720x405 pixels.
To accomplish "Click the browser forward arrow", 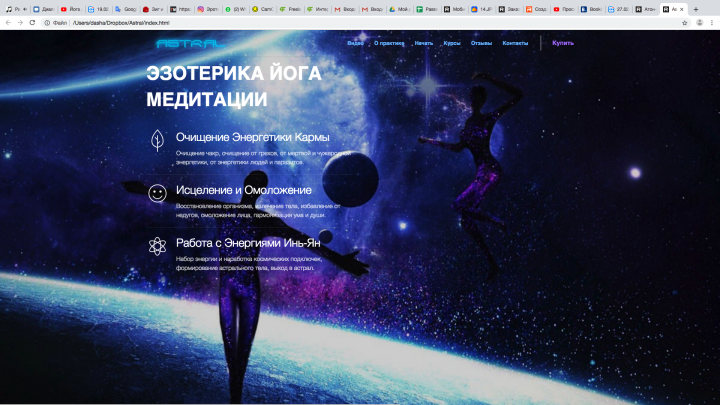I will (20, 22).
